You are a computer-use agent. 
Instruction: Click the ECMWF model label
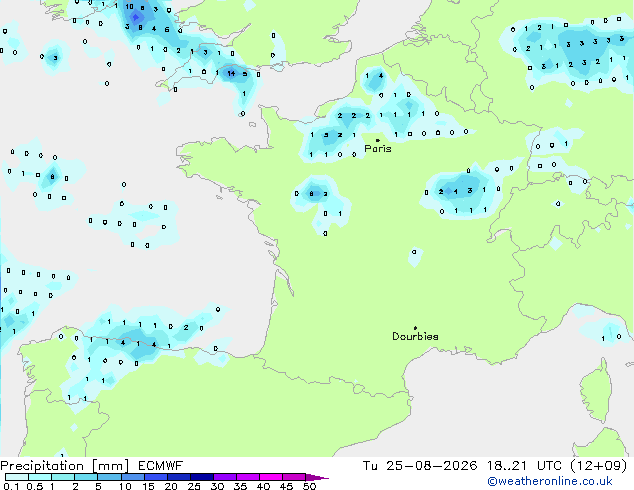[161, 466]
